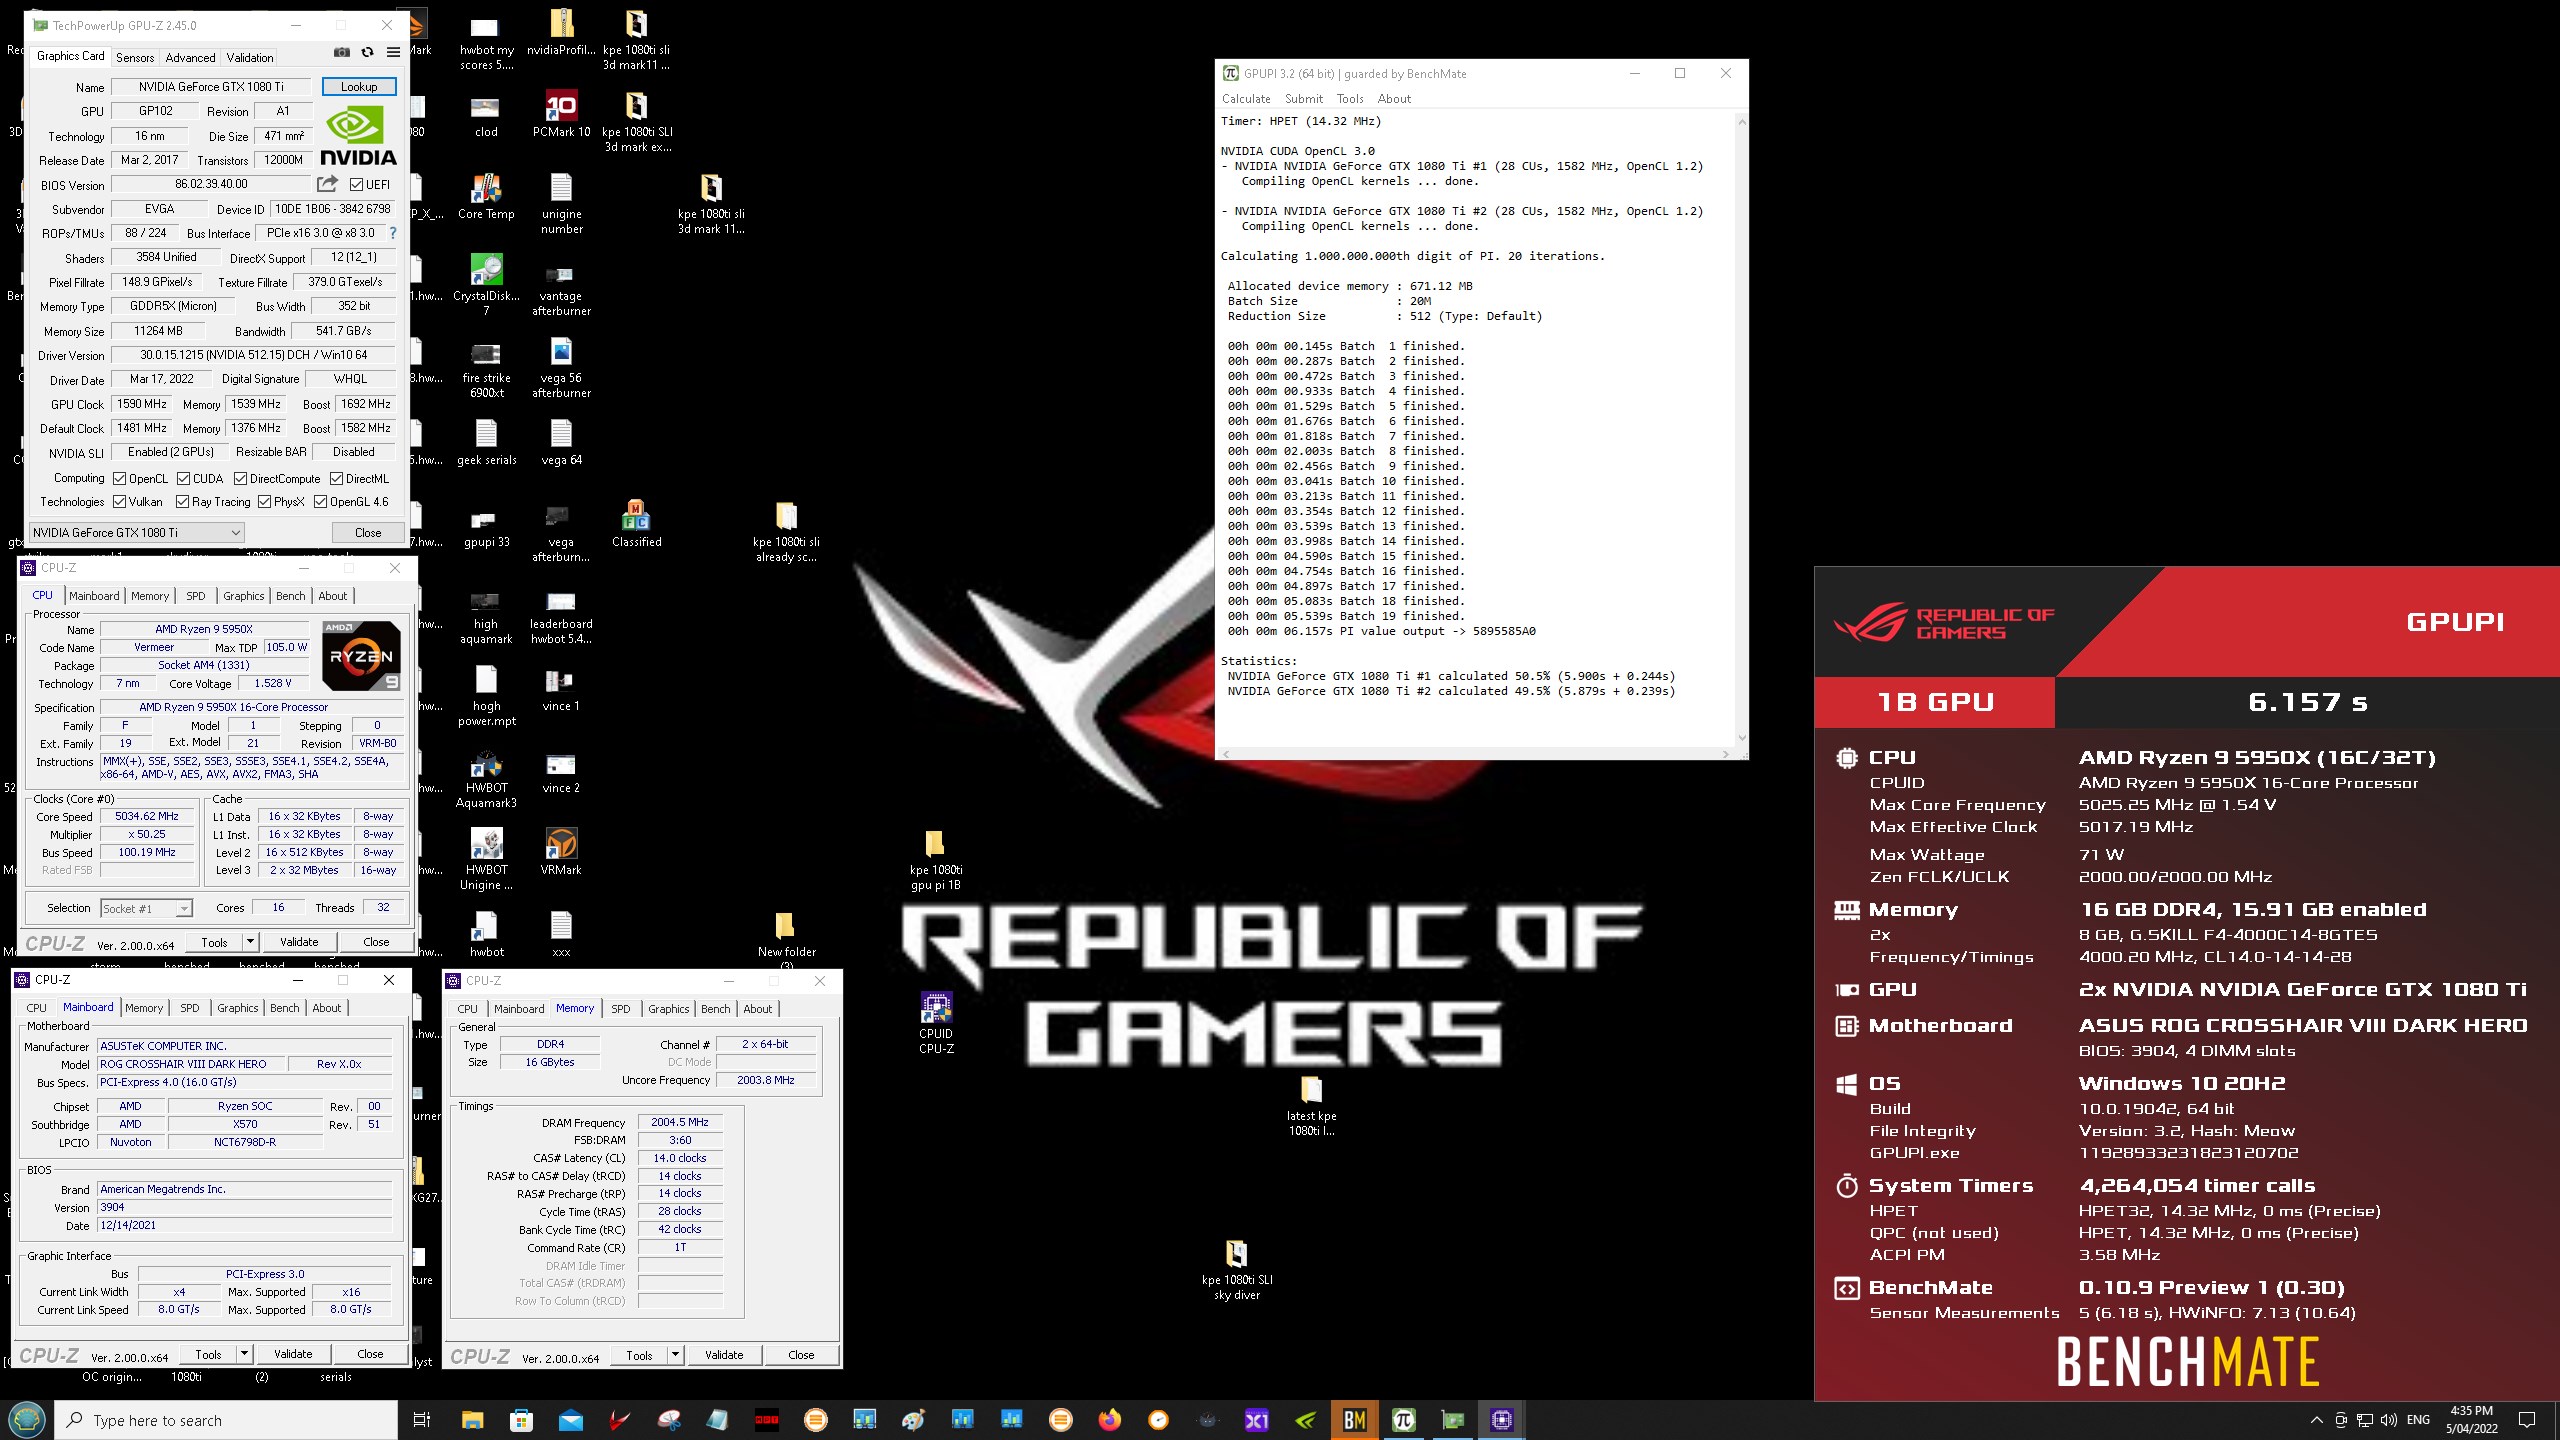This screenshot has height=1440, width=2560.
Task: Click the BenchMate BM taskbar icon
Action: (1354, 1420)
